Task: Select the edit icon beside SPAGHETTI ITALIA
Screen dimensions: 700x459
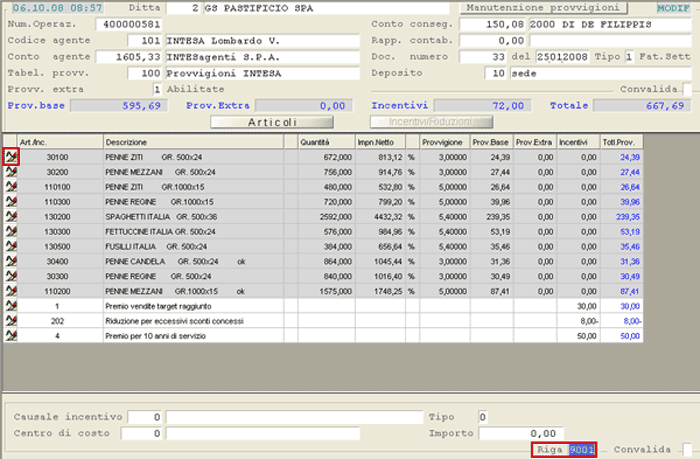Action: (11, 217)
